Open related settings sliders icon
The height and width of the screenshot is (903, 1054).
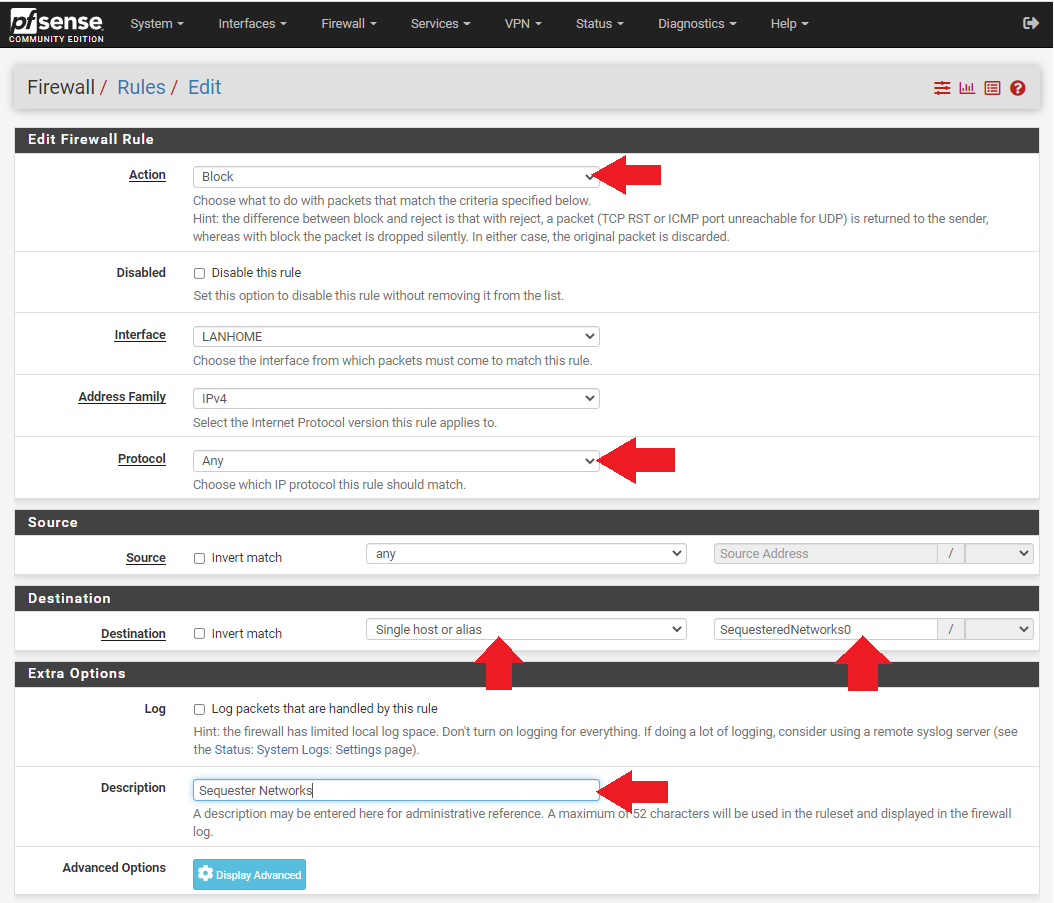[x=942, y=88]
